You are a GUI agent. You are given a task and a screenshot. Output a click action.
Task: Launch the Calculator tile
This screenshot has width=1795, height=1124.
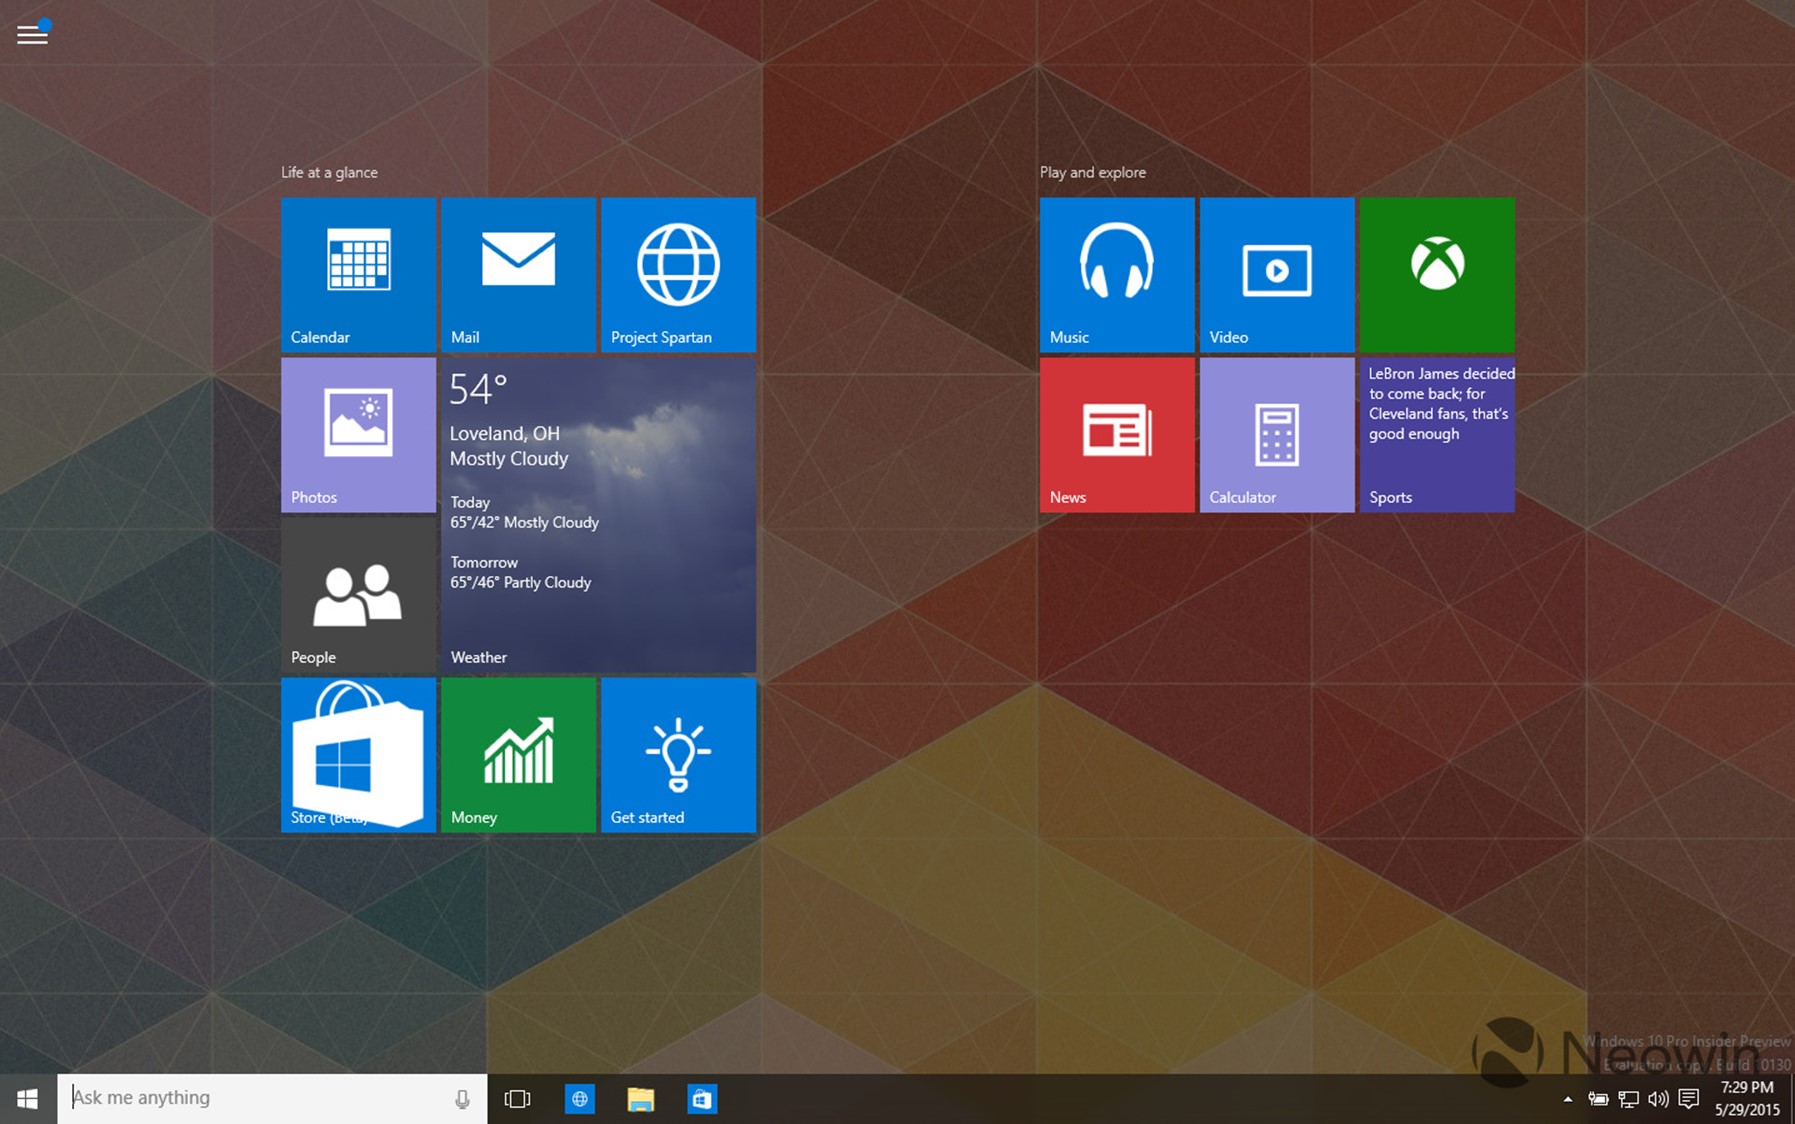(1276, 434)
